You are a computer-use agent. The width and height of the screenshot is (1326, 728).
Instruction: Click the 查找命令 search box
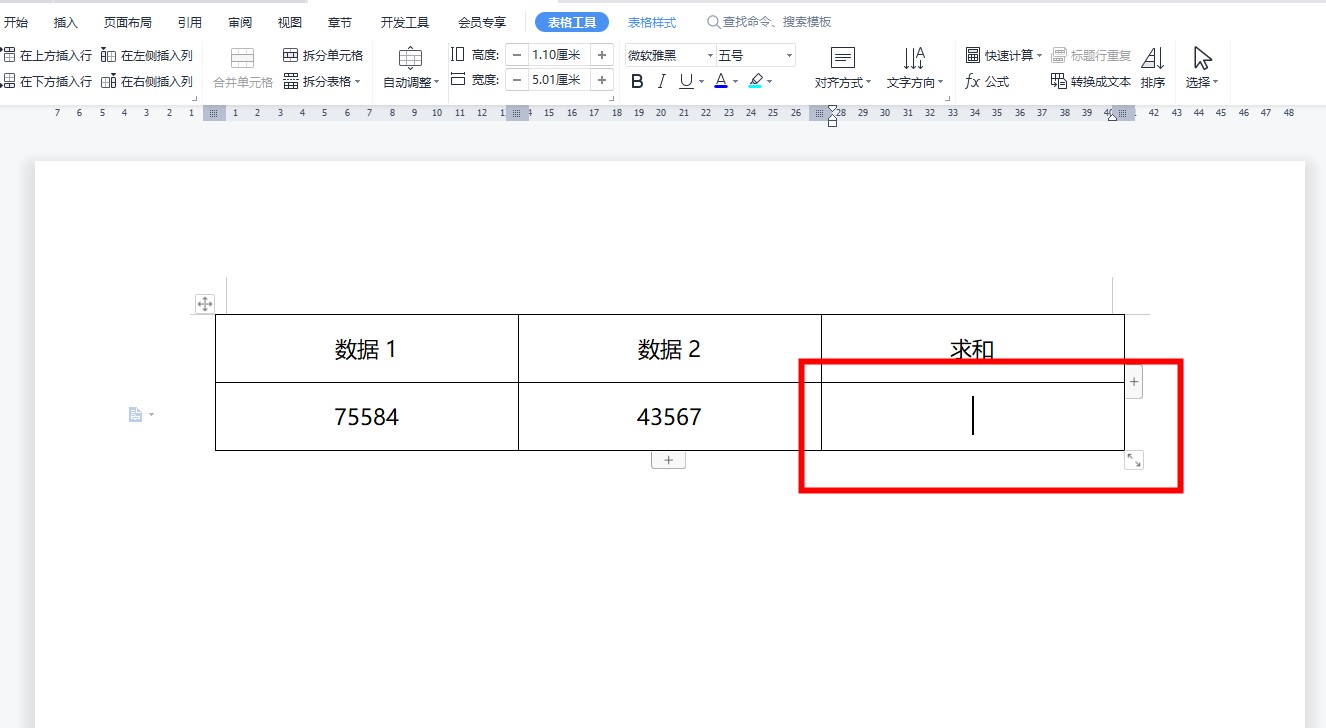tap(776, 22)
